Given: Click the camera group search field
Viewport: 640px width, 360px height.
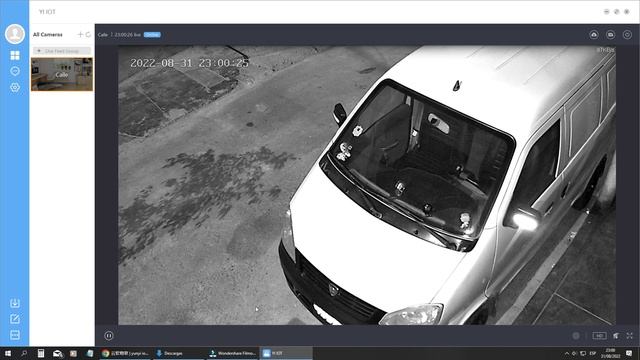Looking at the screenshot, I should [62, 51].
